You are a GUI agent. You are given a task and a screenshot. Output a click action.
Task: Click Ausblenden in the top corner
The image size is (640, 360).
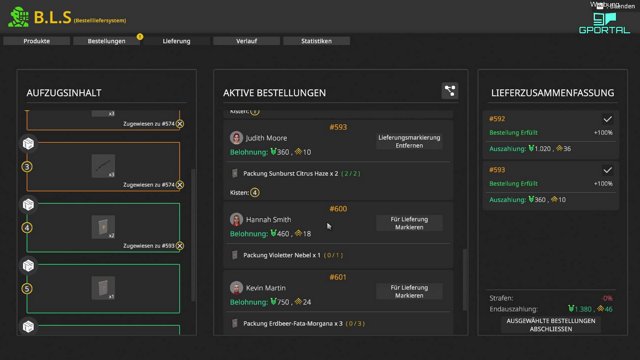620,6
